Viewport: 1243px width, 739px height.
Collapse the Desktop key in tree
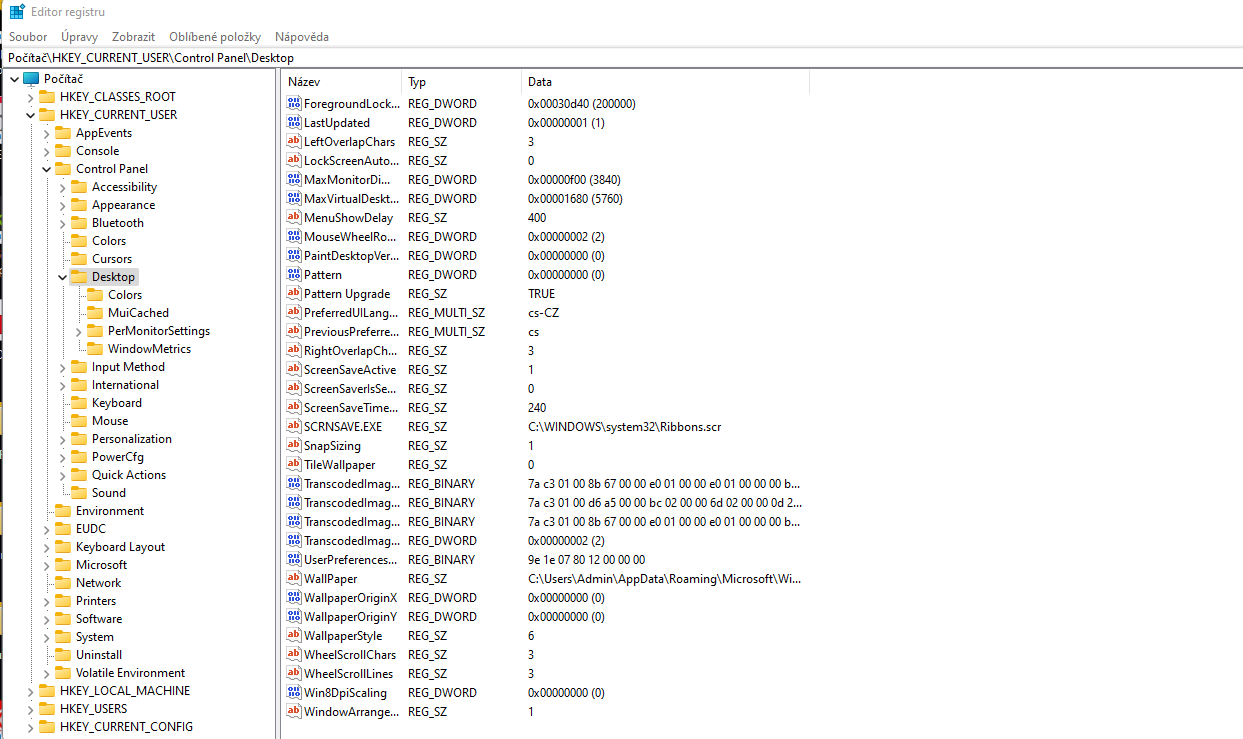(x=62, y=277)
